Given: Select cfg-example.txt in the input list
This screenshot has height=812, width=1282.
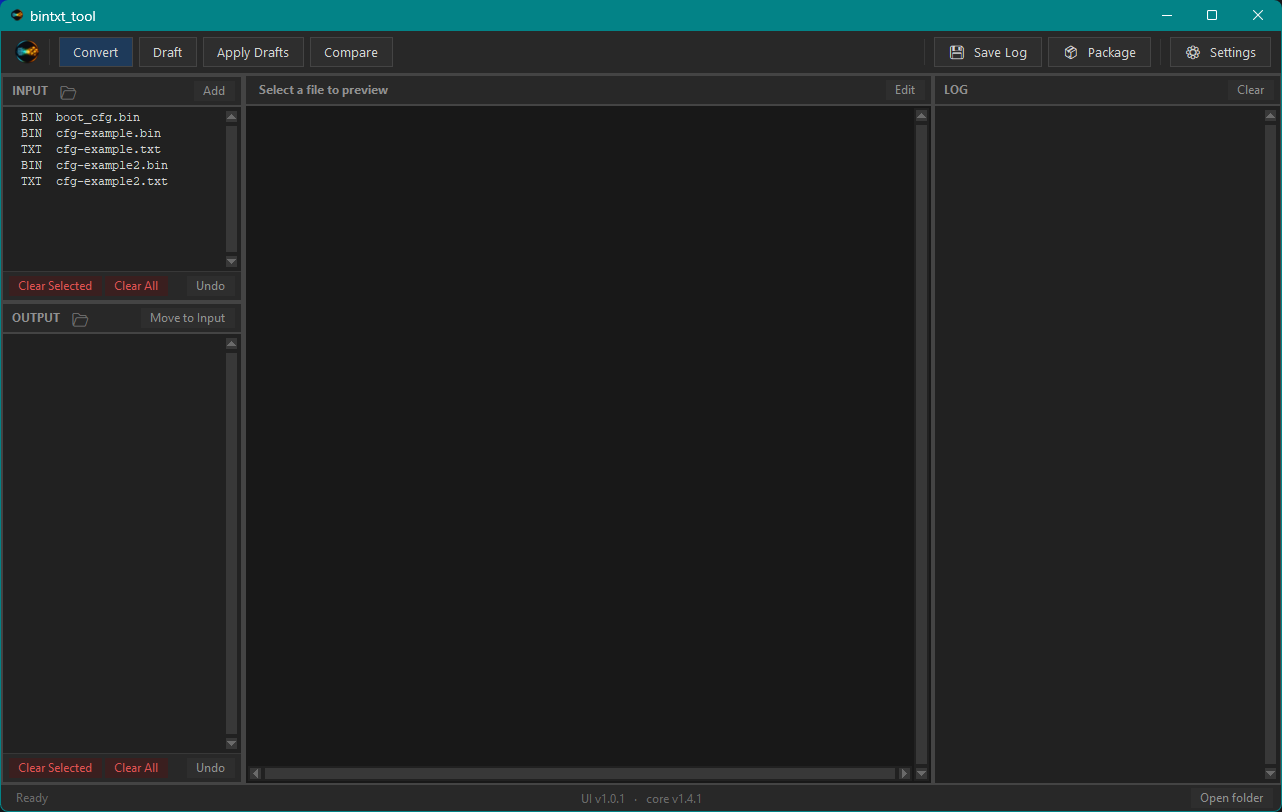Looking at the screenshot, I should coord(114,149).
